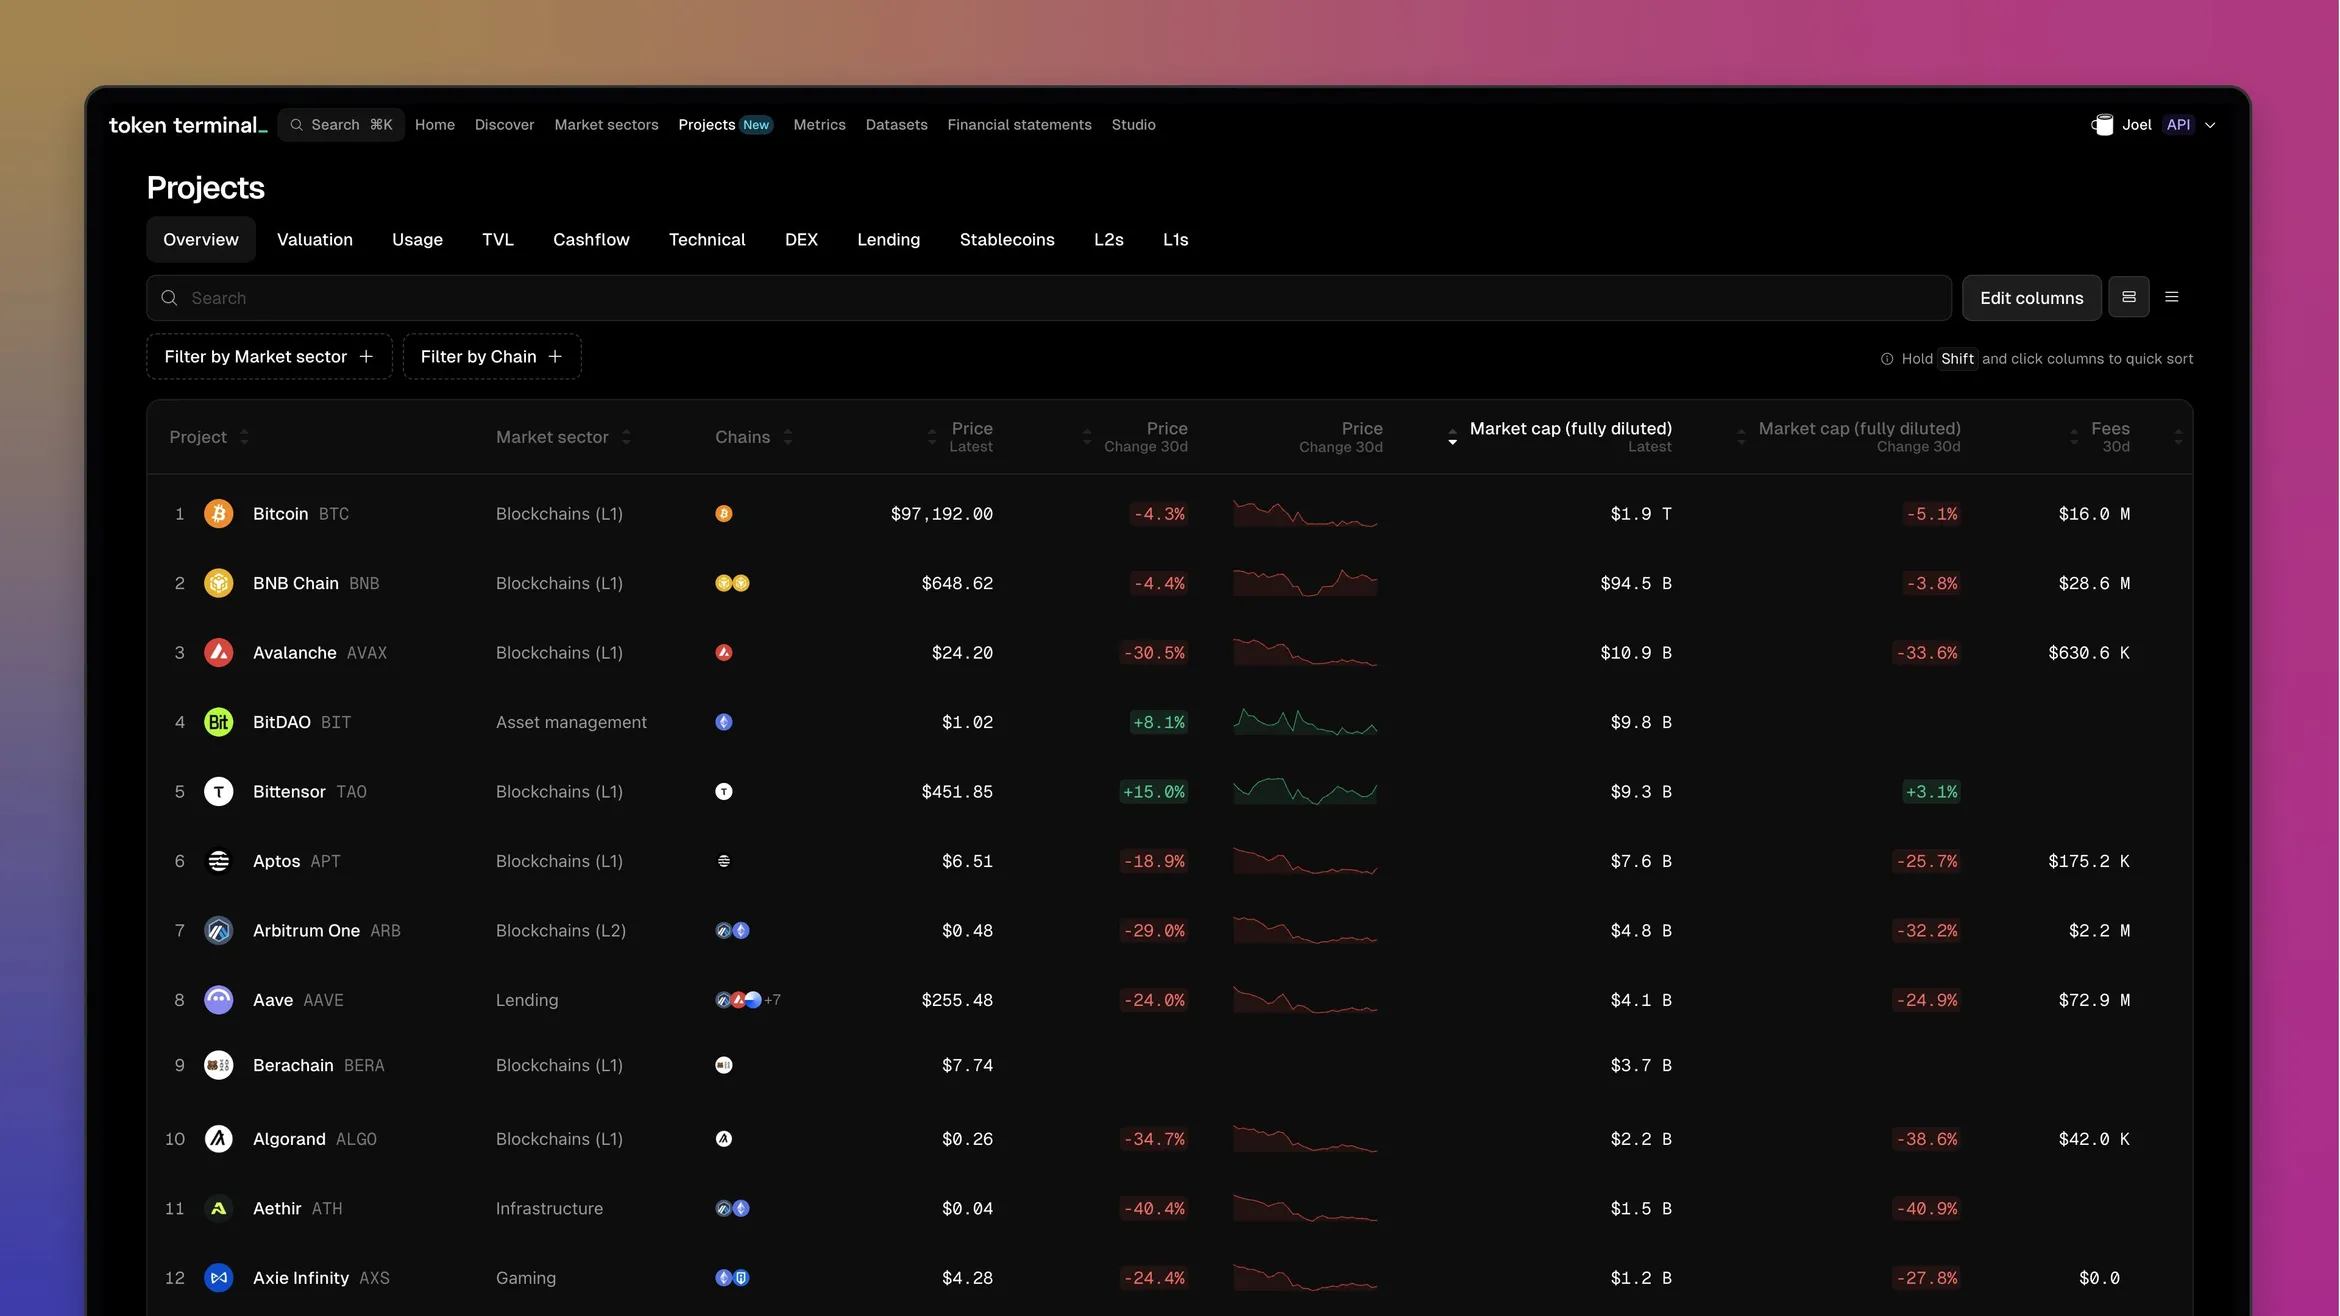This screenshot has height=1316, width=2340.
Task: Sort by the Market sector column
Action: [x=563, y=437]
